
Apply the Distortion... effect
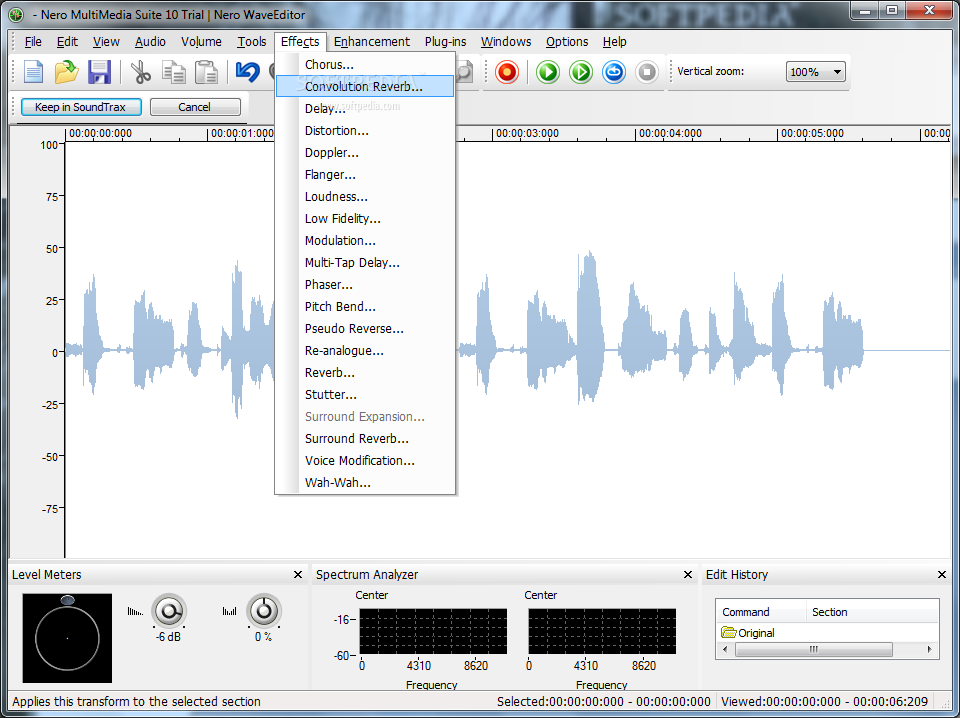(365, 130)
